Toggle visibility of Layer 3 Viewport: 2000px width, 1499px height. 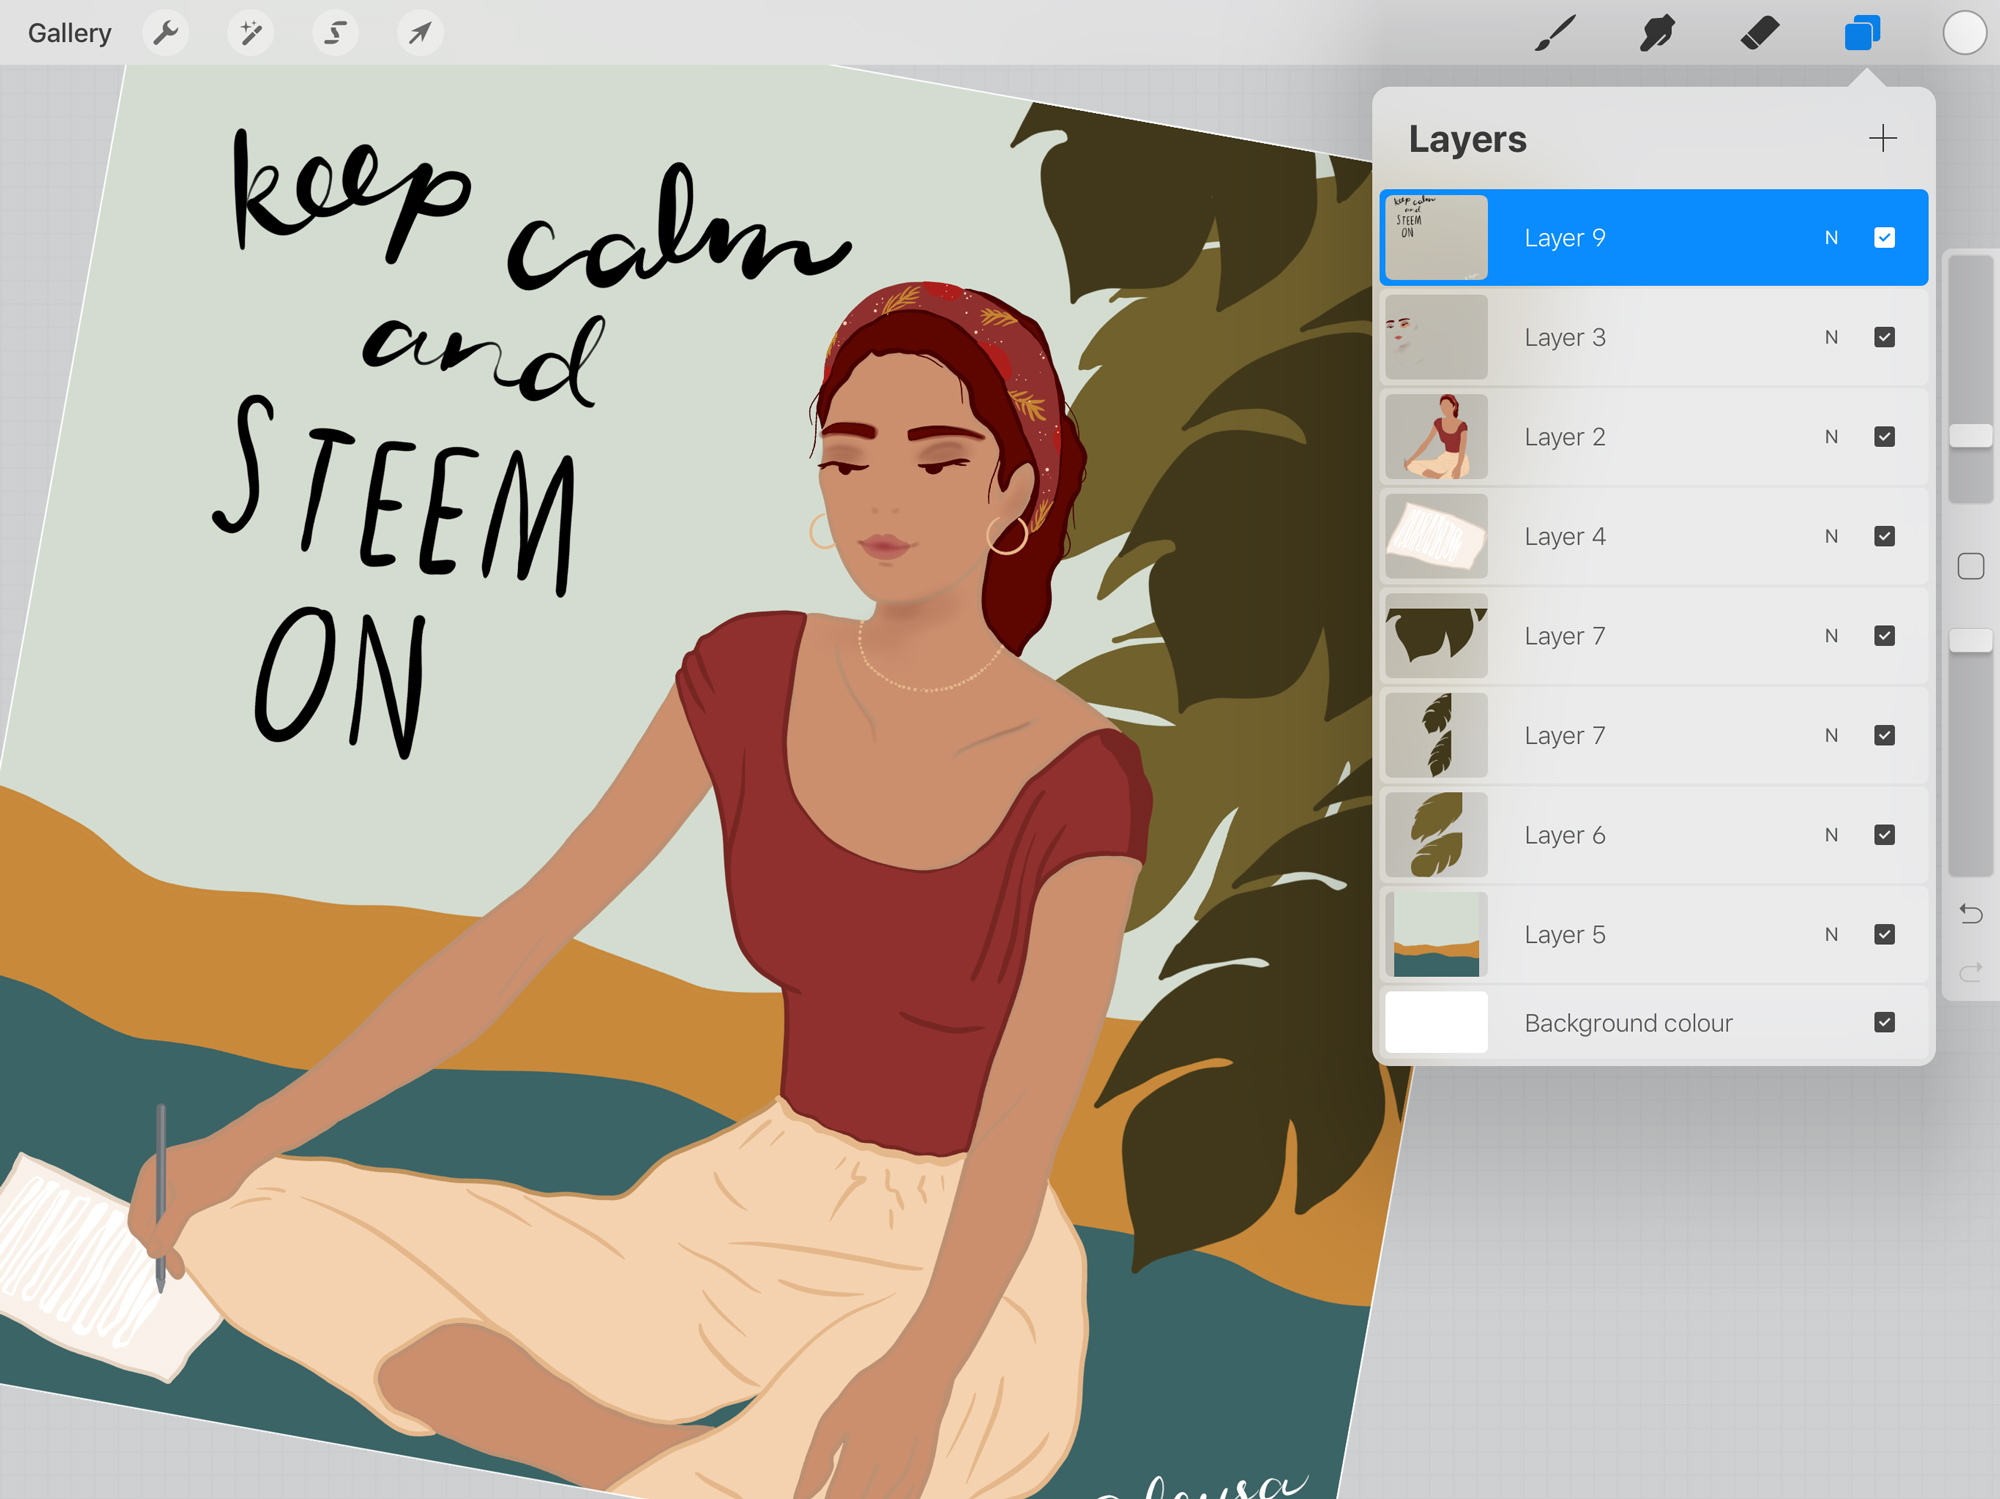tap(1884, 337)
